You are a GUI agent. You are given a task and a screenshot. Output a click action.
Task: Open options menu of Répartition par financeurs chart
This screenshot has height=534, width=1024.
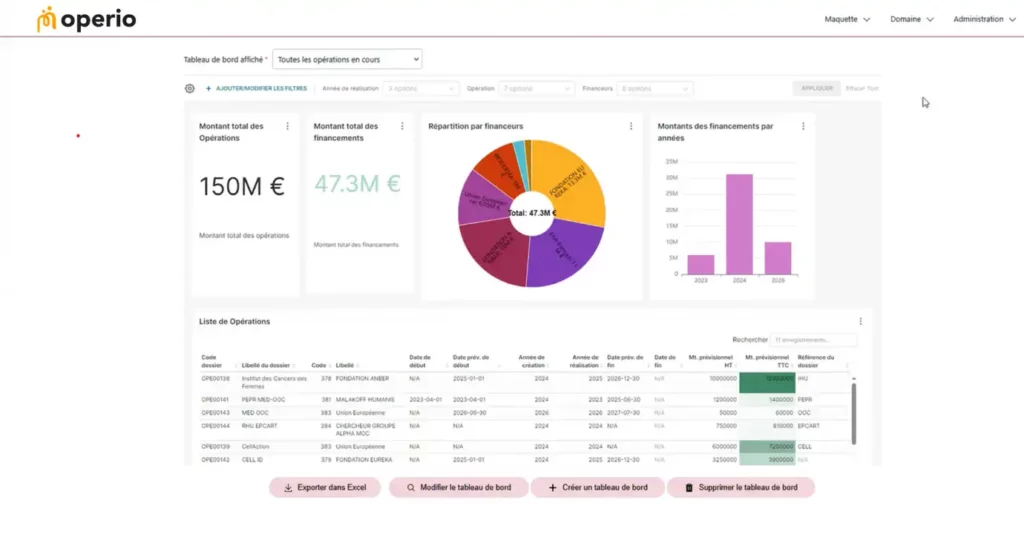(631, 126)
